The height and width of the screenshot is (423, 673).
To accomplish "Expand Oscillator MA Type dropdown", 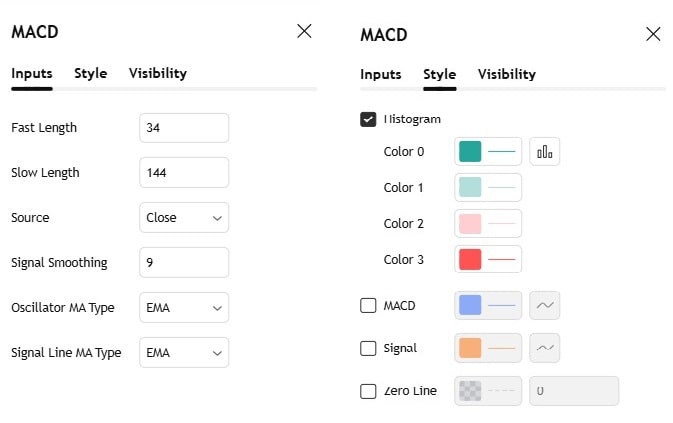I will (x=184, y=307).
